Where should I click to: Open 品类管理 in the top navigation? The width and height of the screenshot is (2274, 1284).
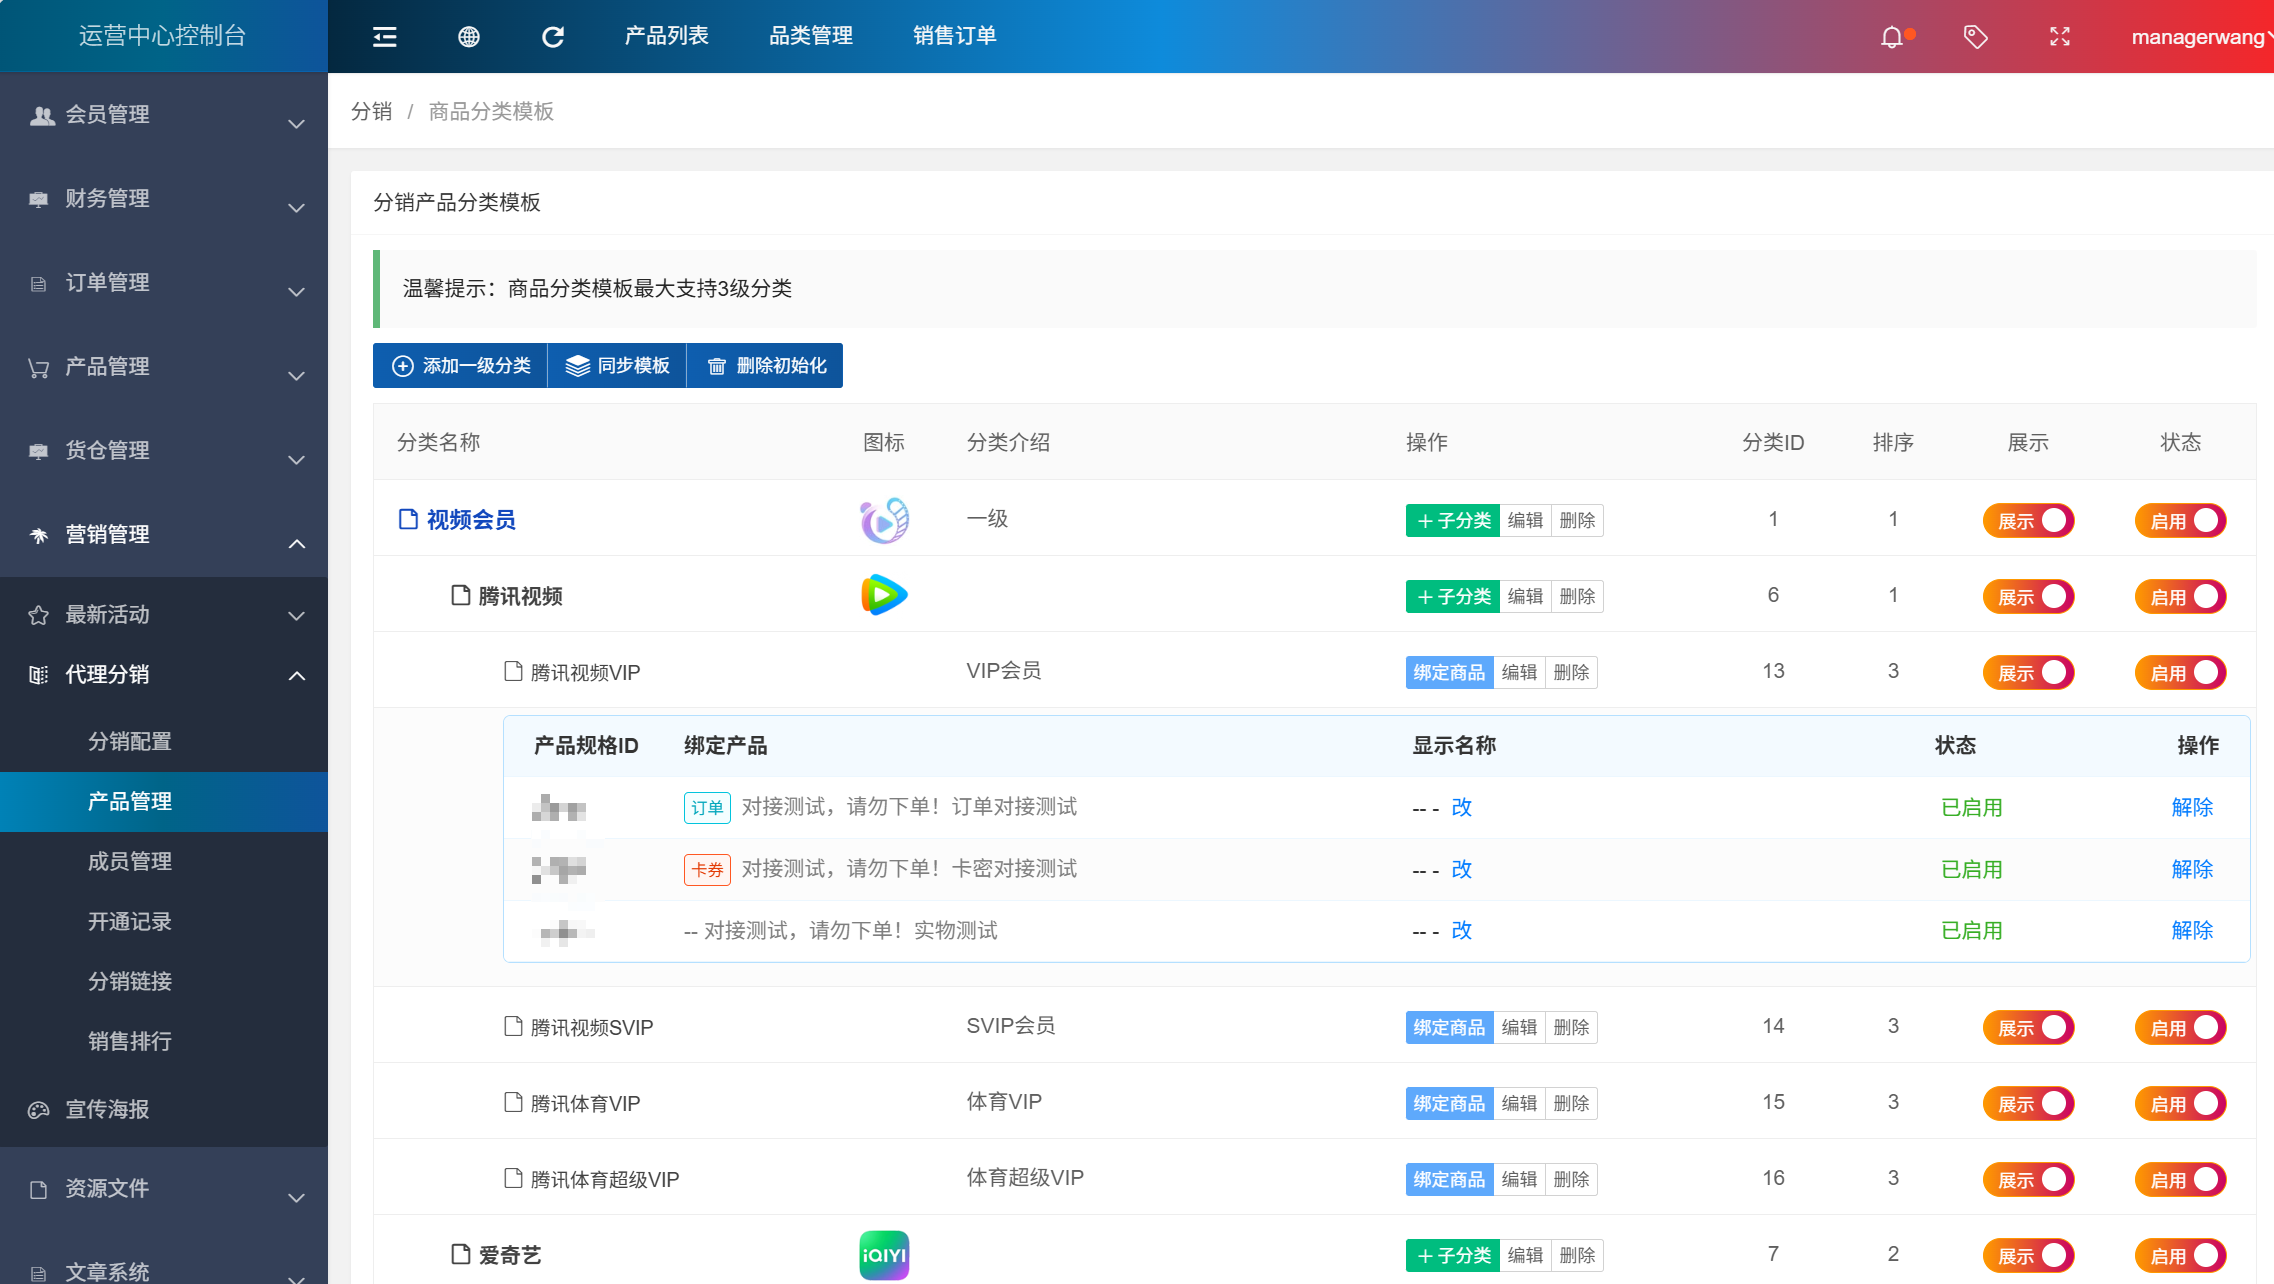click(x=810, y=36)
